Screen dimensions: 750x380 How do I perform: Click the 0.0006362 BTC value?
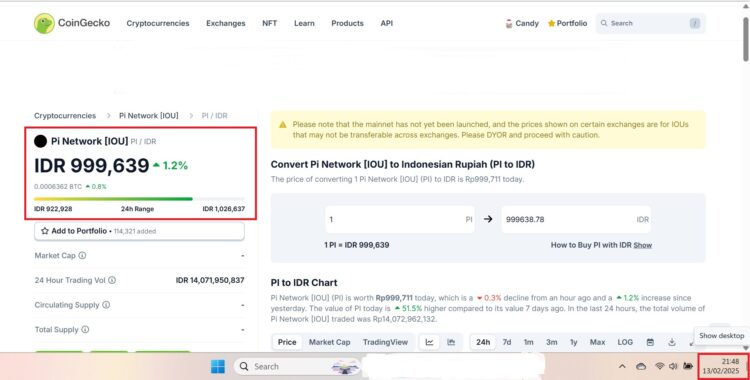(58, 186)
